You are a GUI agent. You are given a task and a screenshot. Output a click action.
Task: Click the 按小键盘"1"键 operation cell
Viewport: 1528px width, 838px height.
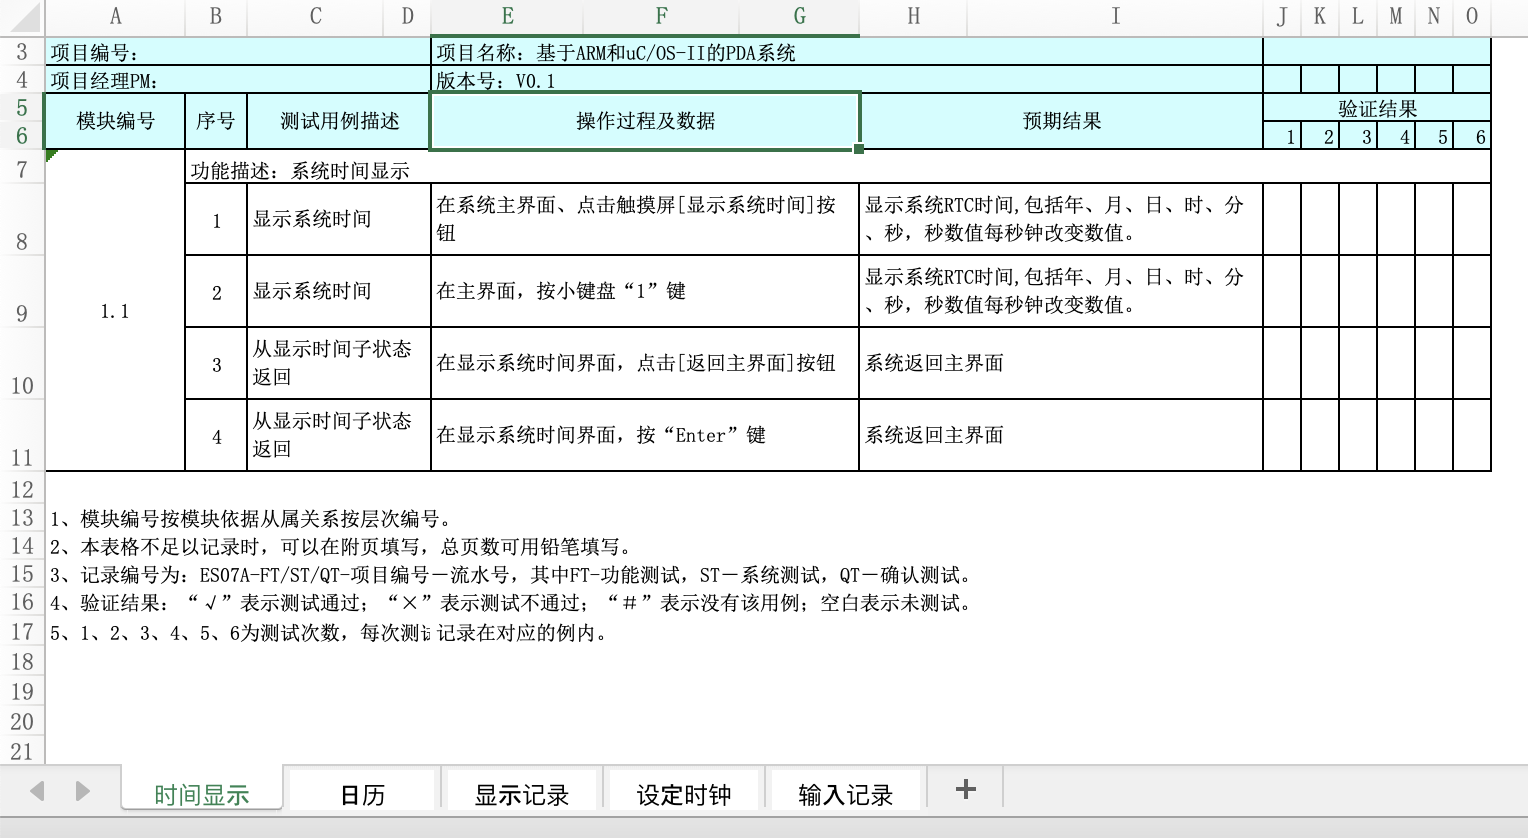point(645,291)
